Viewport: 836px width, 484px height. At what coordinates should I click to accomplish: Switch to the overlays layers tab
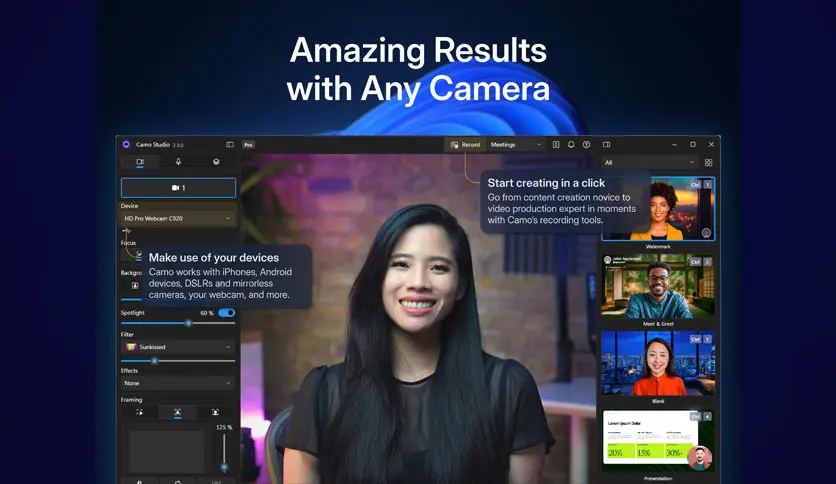tap(216, 162)
